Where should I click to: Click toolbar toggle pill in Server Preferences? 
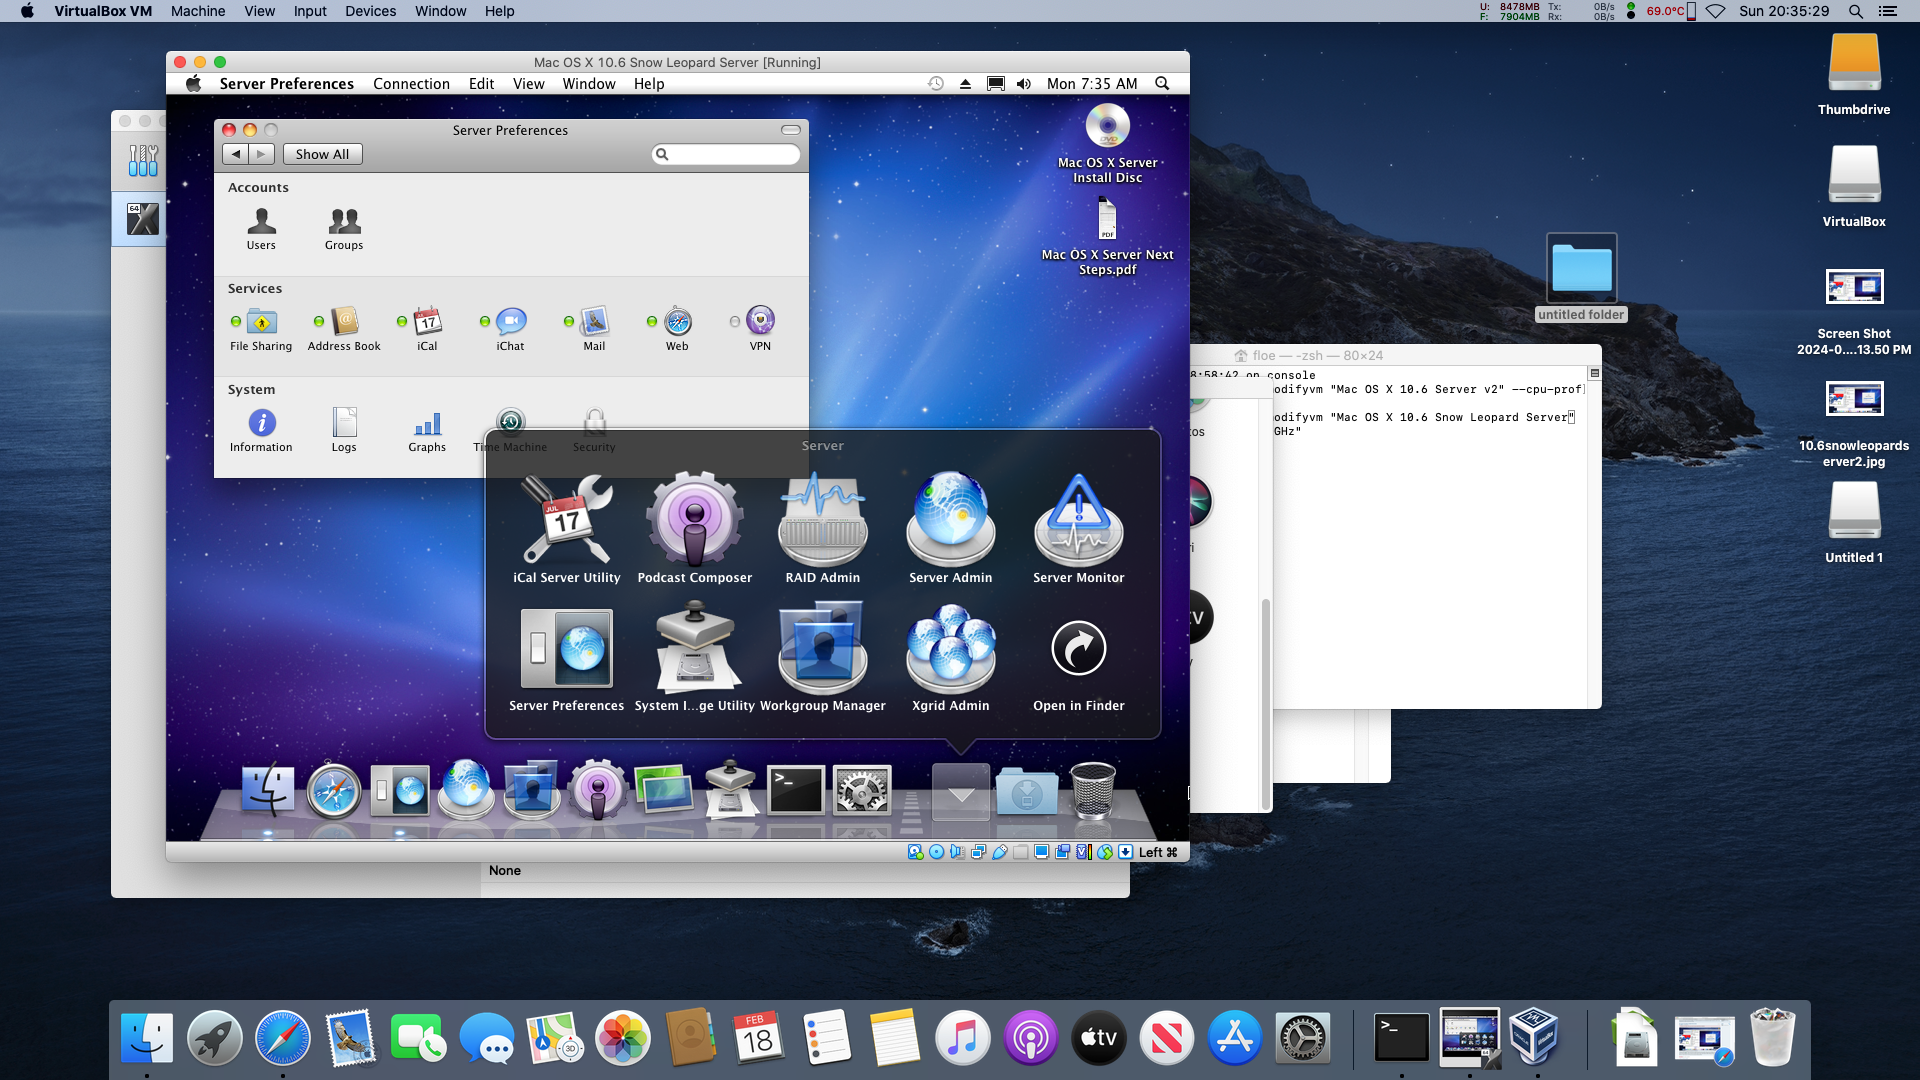(791, 130)
